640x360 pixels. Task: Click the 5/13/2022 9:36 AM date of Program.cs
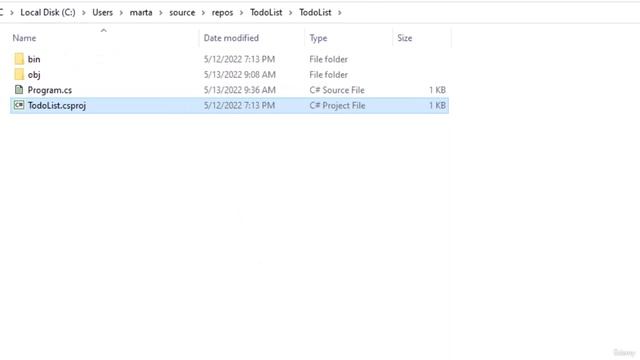240,90
